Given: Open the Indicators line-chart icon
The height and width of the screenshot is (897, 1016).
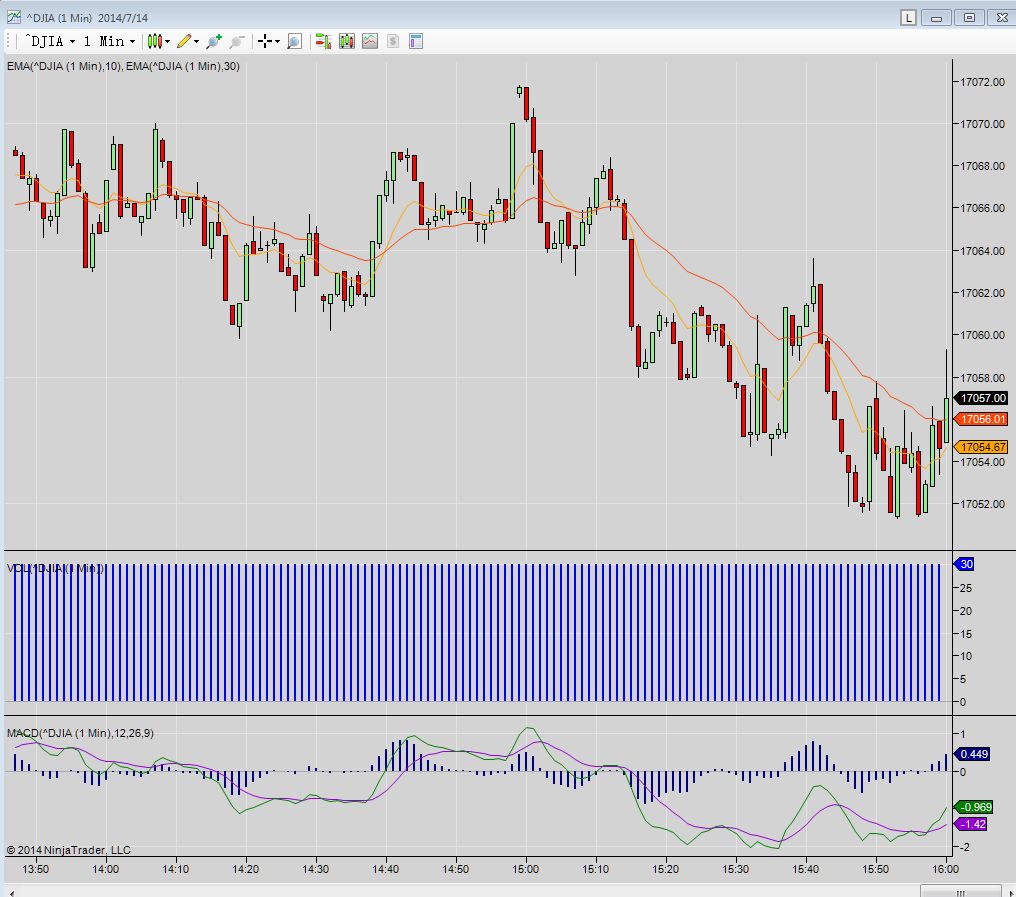Looking at the screenshot, I should coord(370,41).
